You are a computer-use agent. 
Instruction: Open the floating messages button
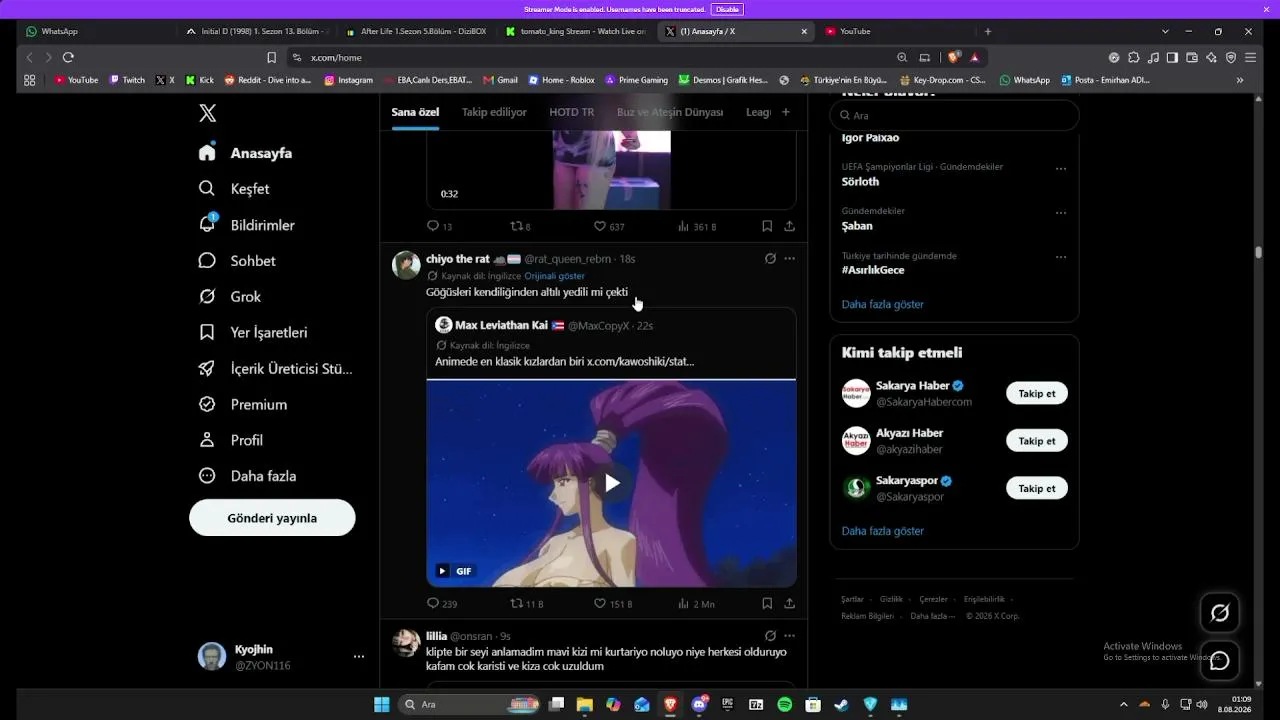click(1220, 661)
